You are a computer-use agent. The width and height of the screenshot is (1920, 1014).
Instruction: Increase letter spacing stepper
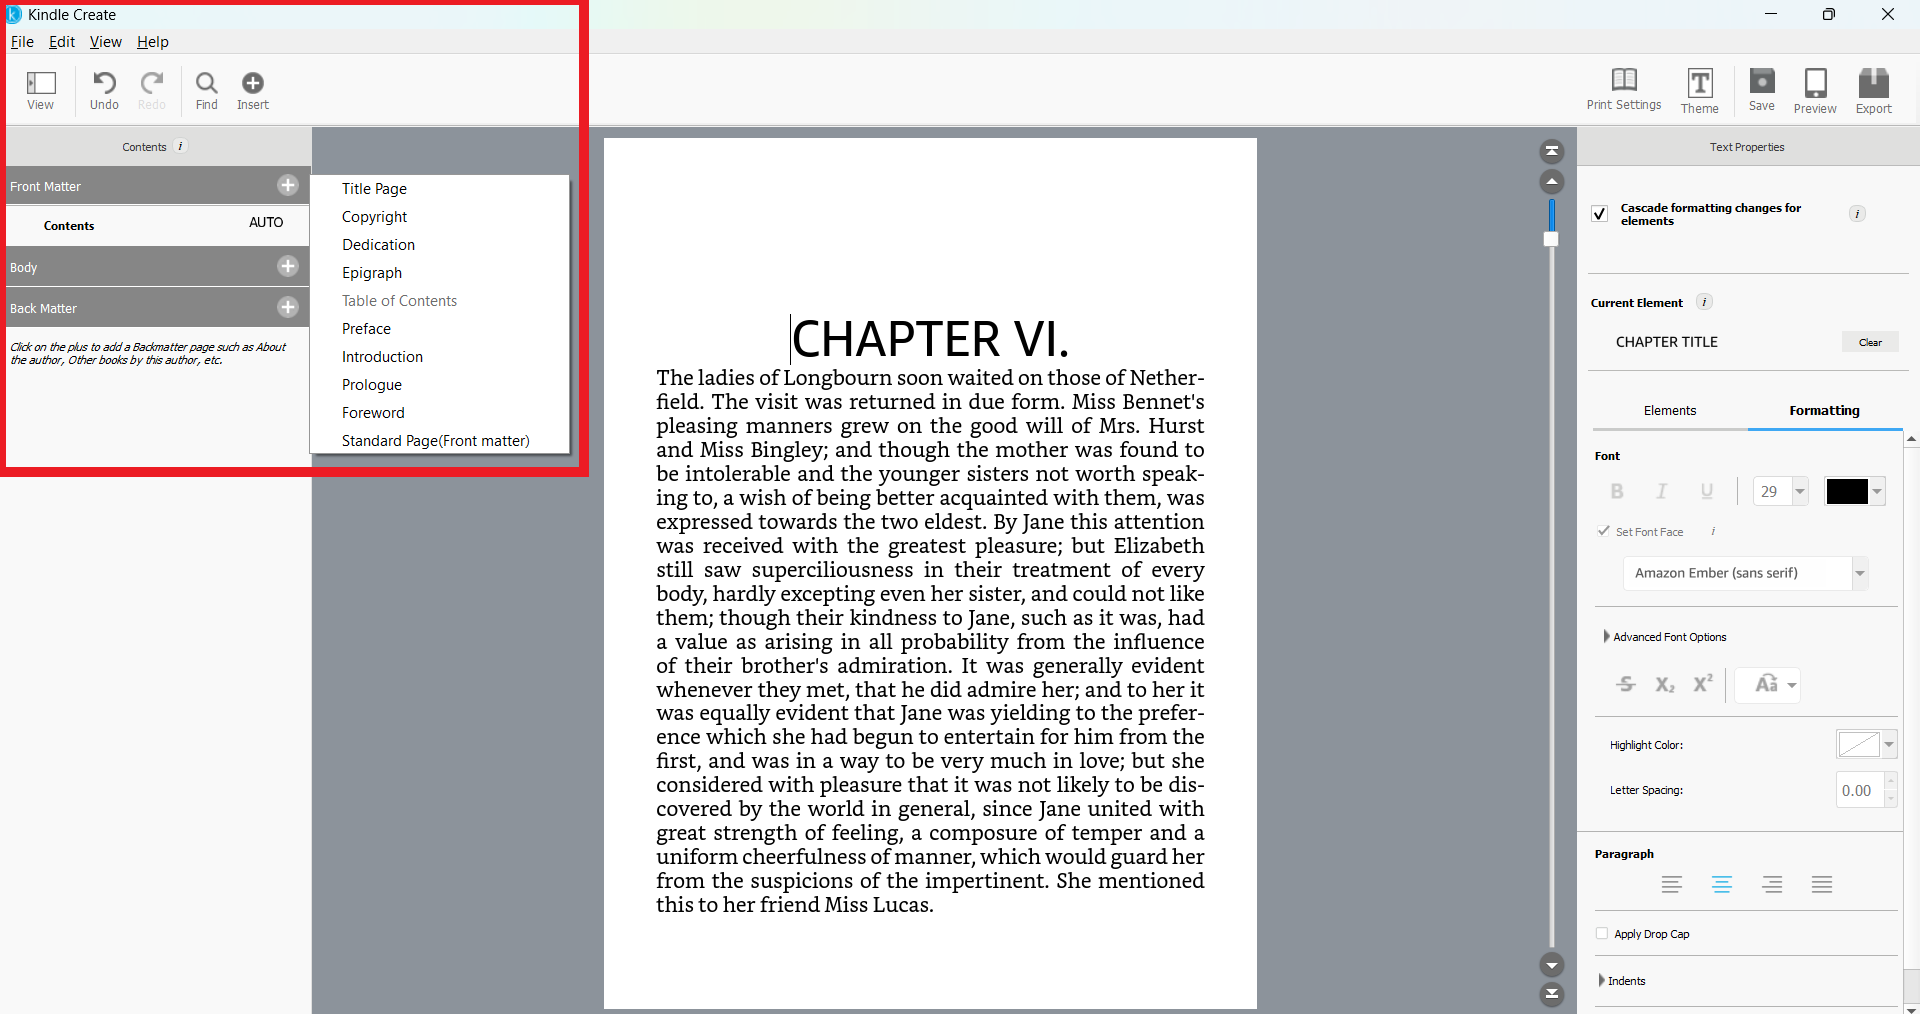point(1890,781)
